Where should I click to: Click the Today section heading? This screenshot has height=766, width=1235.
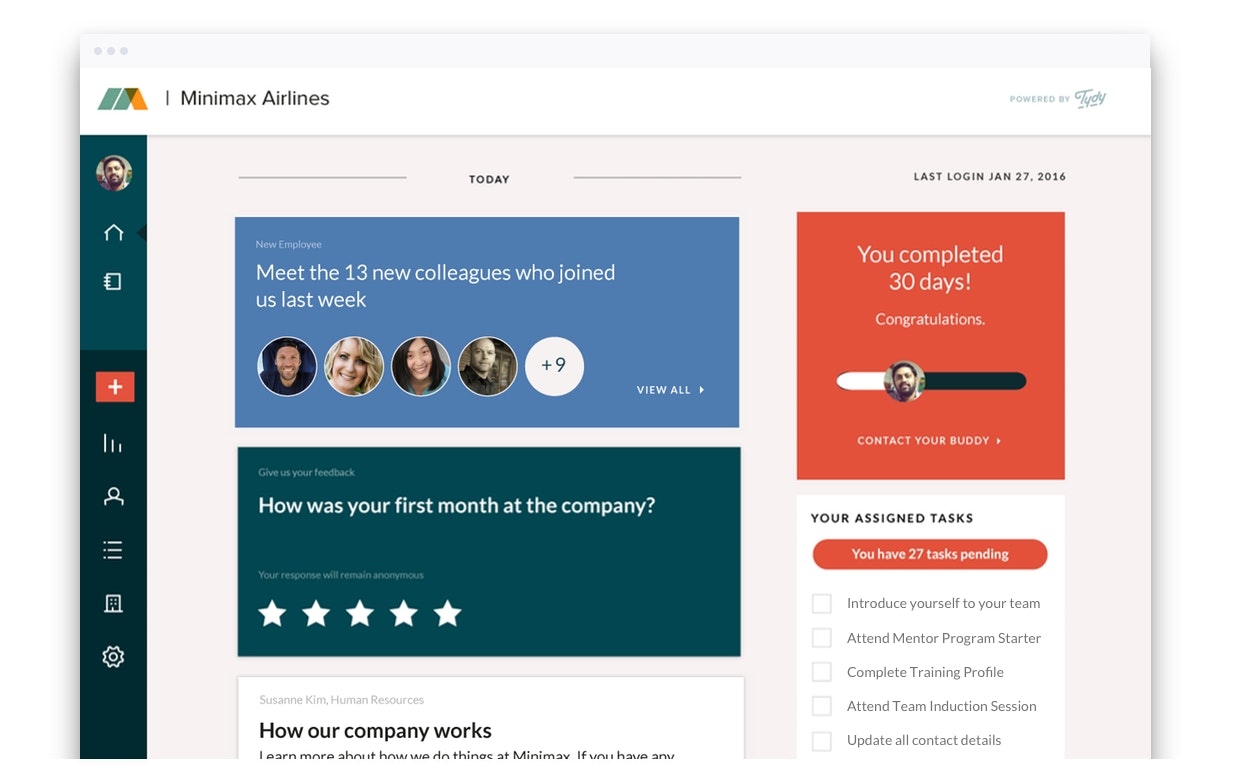pyautogui.click(x=489, y=179)
